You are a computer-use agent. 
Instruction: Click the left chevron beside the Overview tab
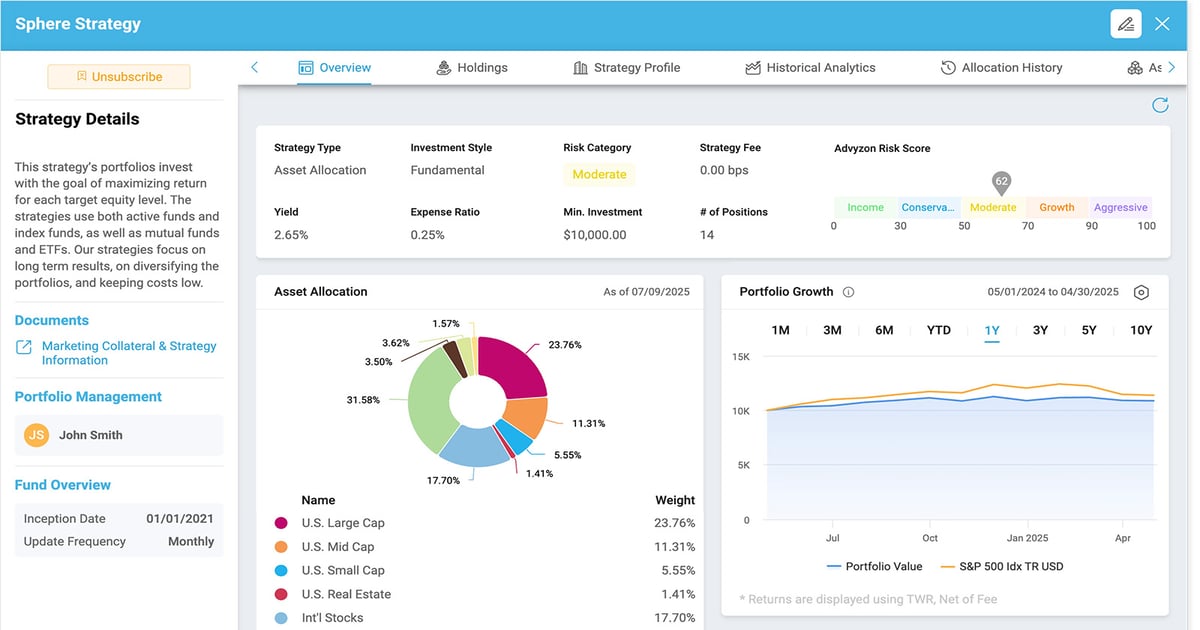coord(254,67)
